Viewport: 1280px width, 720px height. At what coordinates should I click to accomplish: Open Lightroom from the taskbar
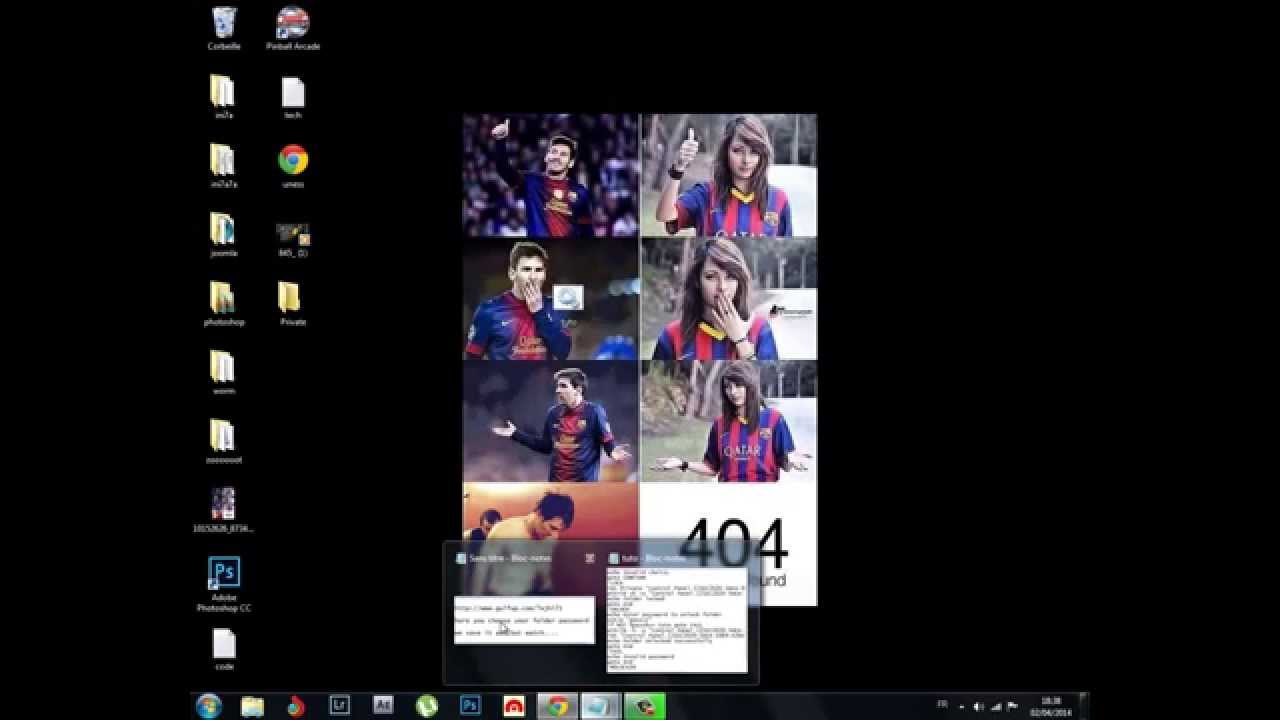tap(339, 706)
